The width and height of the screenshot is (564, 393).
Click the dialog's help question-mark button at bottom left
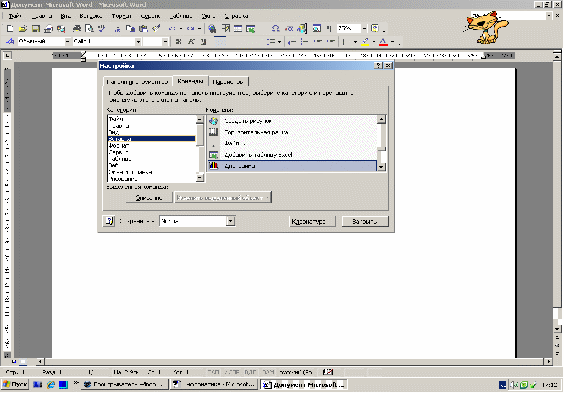[109, 221]
